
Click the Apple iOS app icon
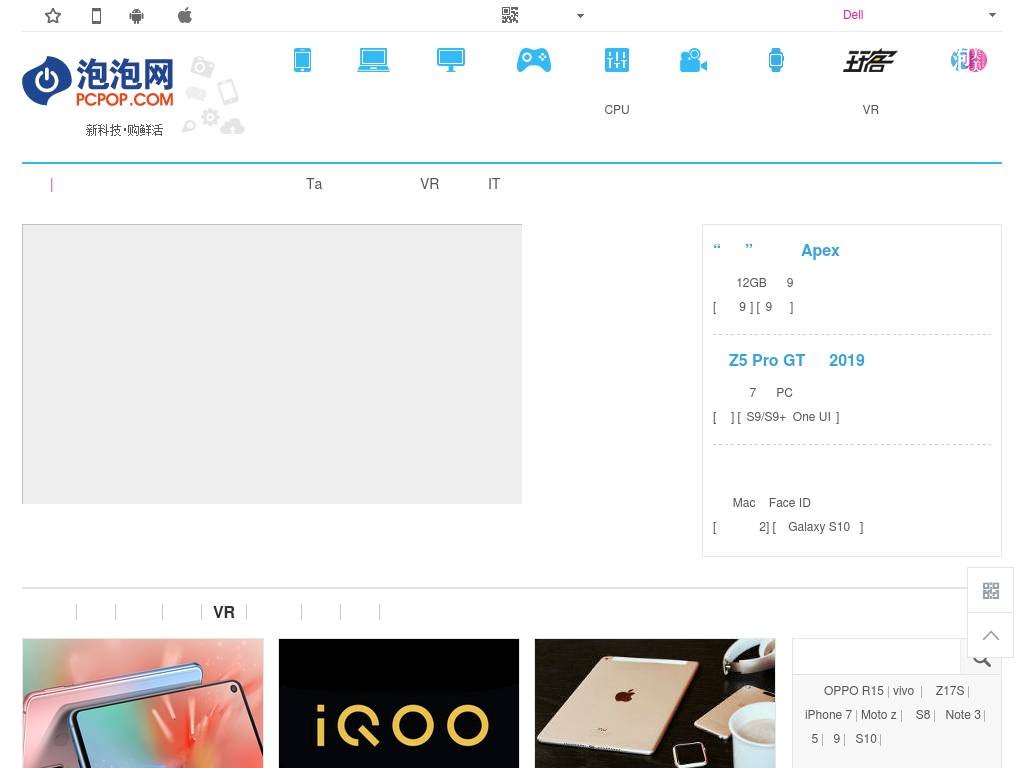coord(185,15)
